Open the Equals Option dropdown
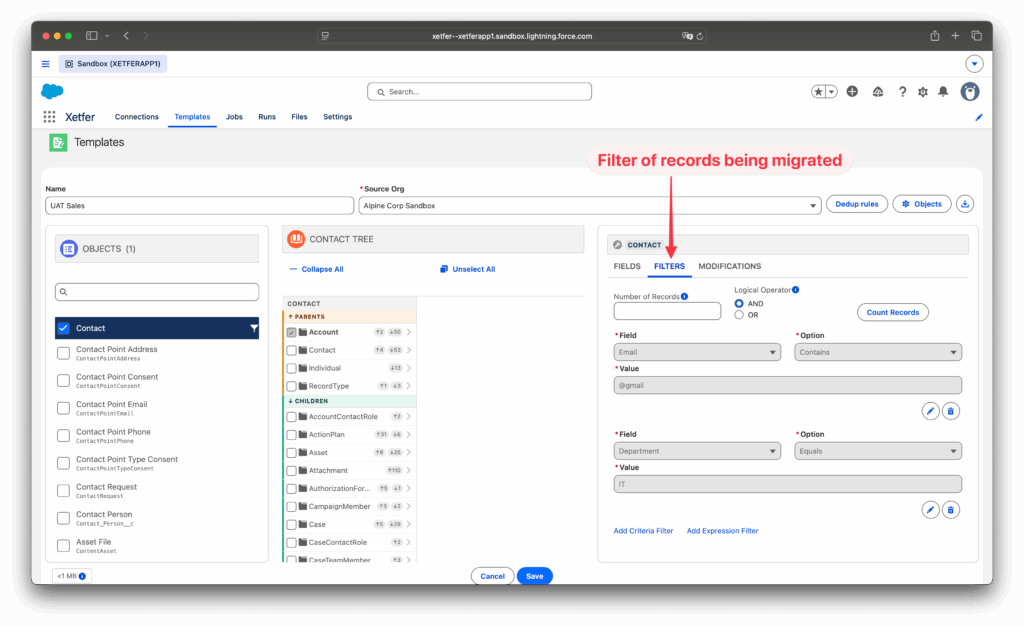Image resolution: width=1024 pixels, height=626 pixels. 878,451
